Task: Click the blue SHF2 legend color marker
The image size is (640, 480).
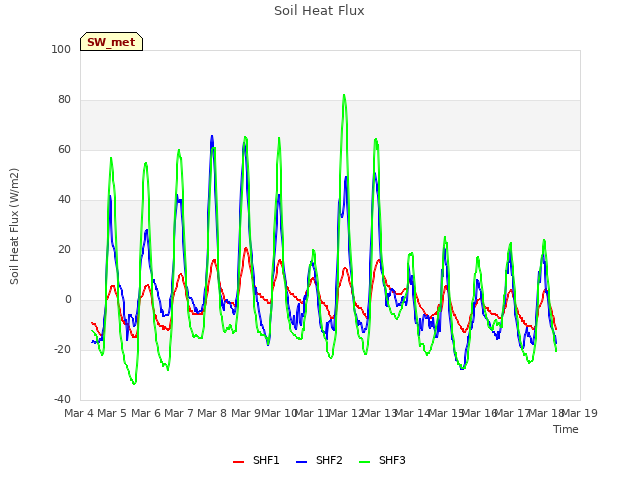Action: [x=301, y=462]
